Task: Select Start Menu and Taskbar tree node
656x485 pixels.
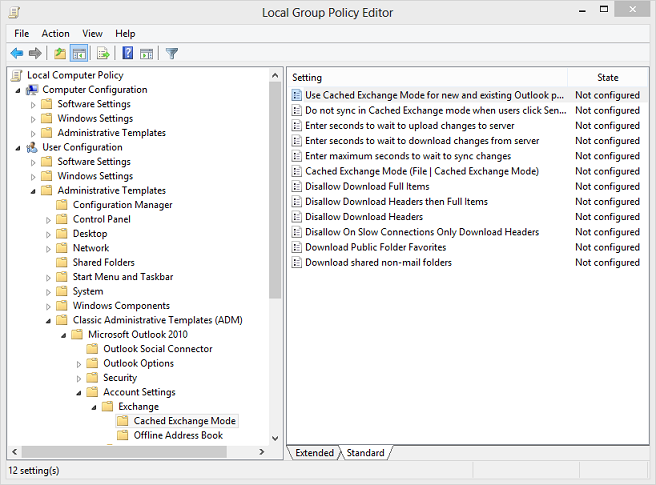Action: (x=123, y=277)
